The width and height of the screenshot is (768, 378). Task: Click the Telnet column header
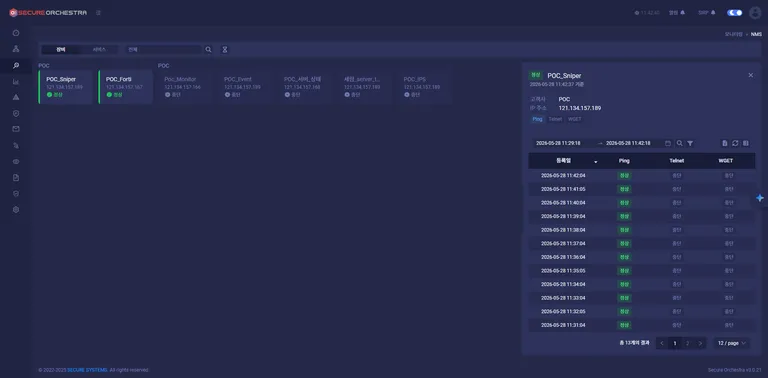tap(676, 161)
